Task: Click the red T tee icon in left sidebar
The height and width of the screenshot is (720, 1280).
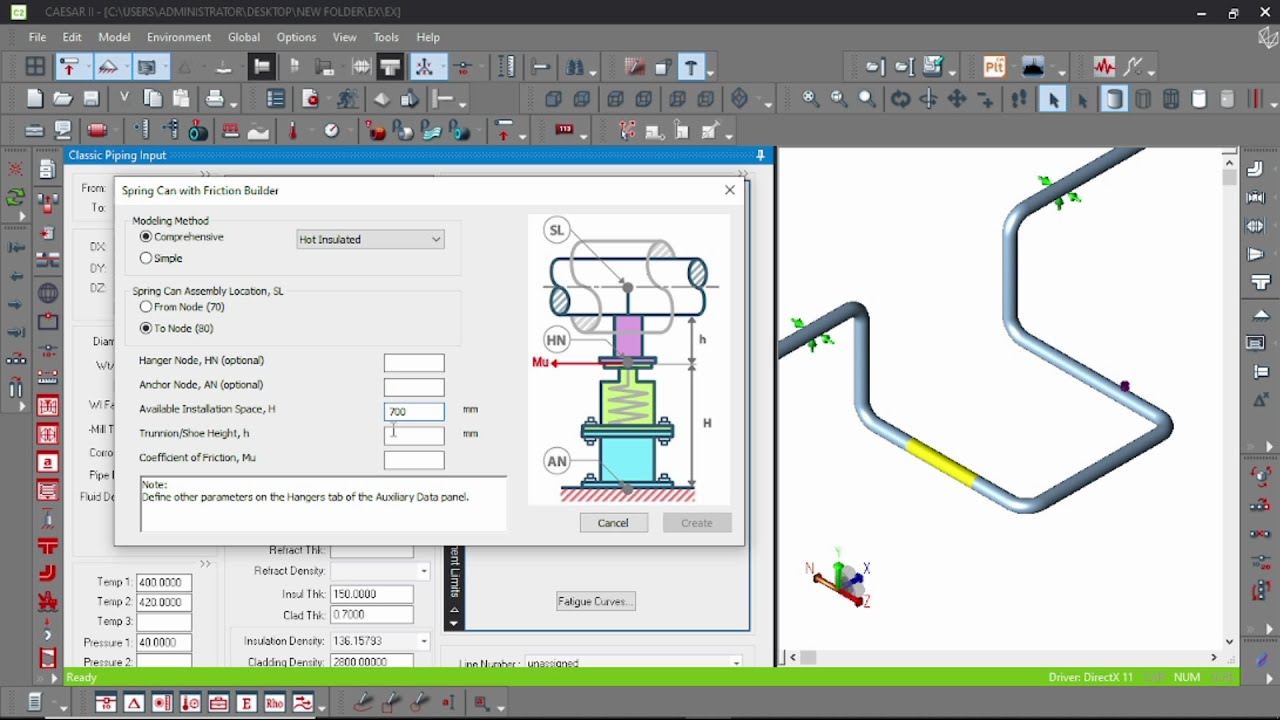Action: tap(47, 546)
